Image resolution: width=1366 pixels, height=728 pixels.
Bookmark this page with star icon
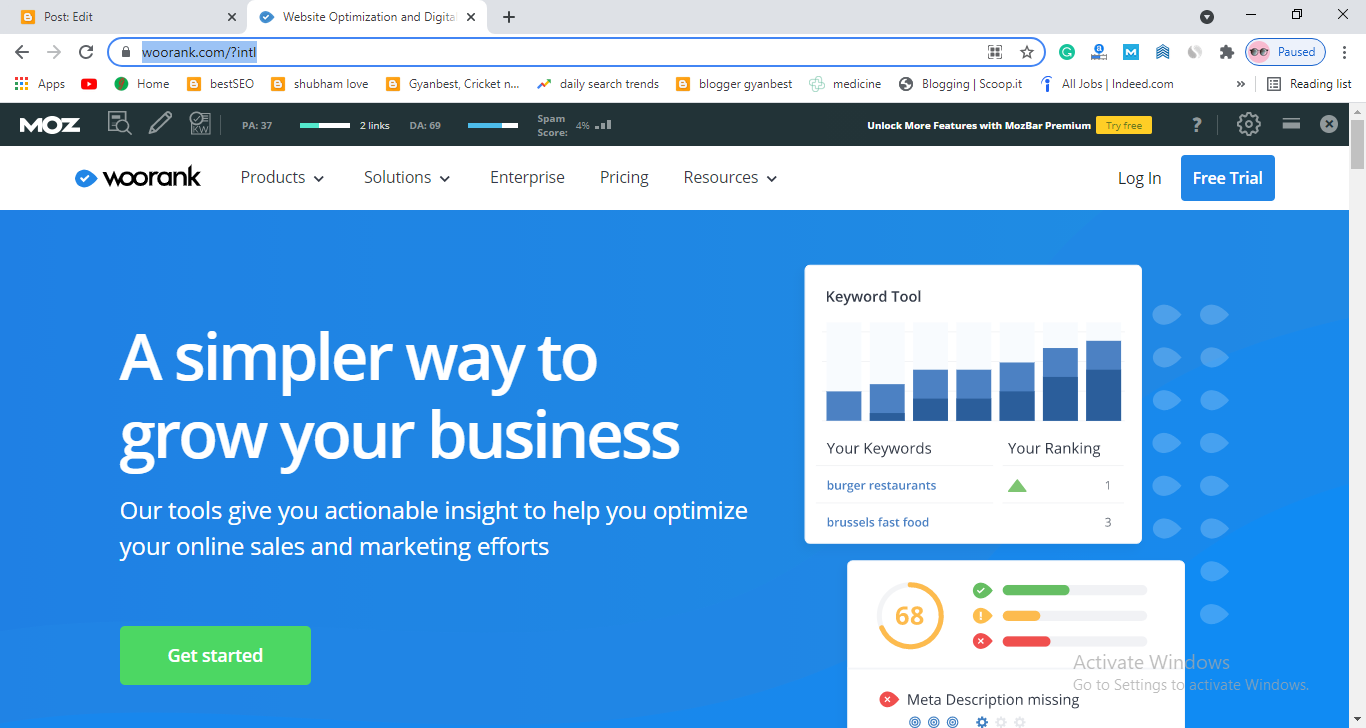coord(1026,52)
